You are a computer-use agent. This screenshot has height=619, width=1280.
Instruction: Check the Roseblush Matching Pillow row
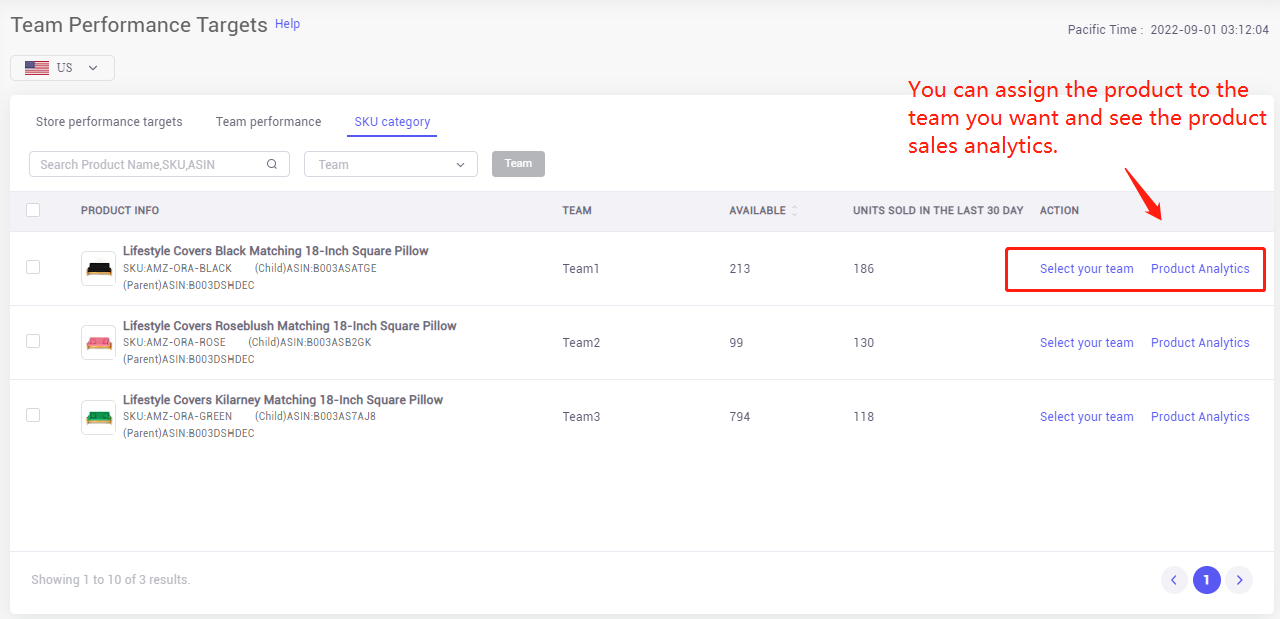click(33, 341)
